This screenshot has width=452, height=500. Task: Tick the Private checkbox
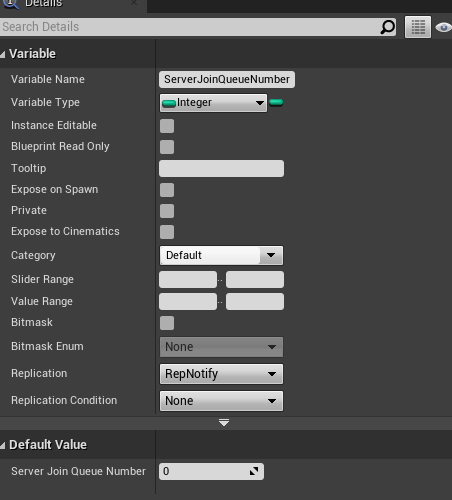pyautogui.click(x=167, y=211)
